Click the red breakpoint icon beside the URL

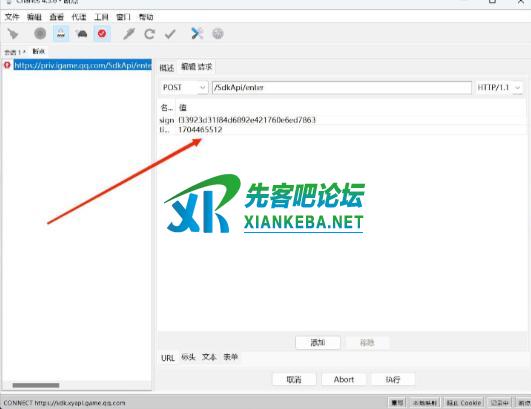pos(7,65)
